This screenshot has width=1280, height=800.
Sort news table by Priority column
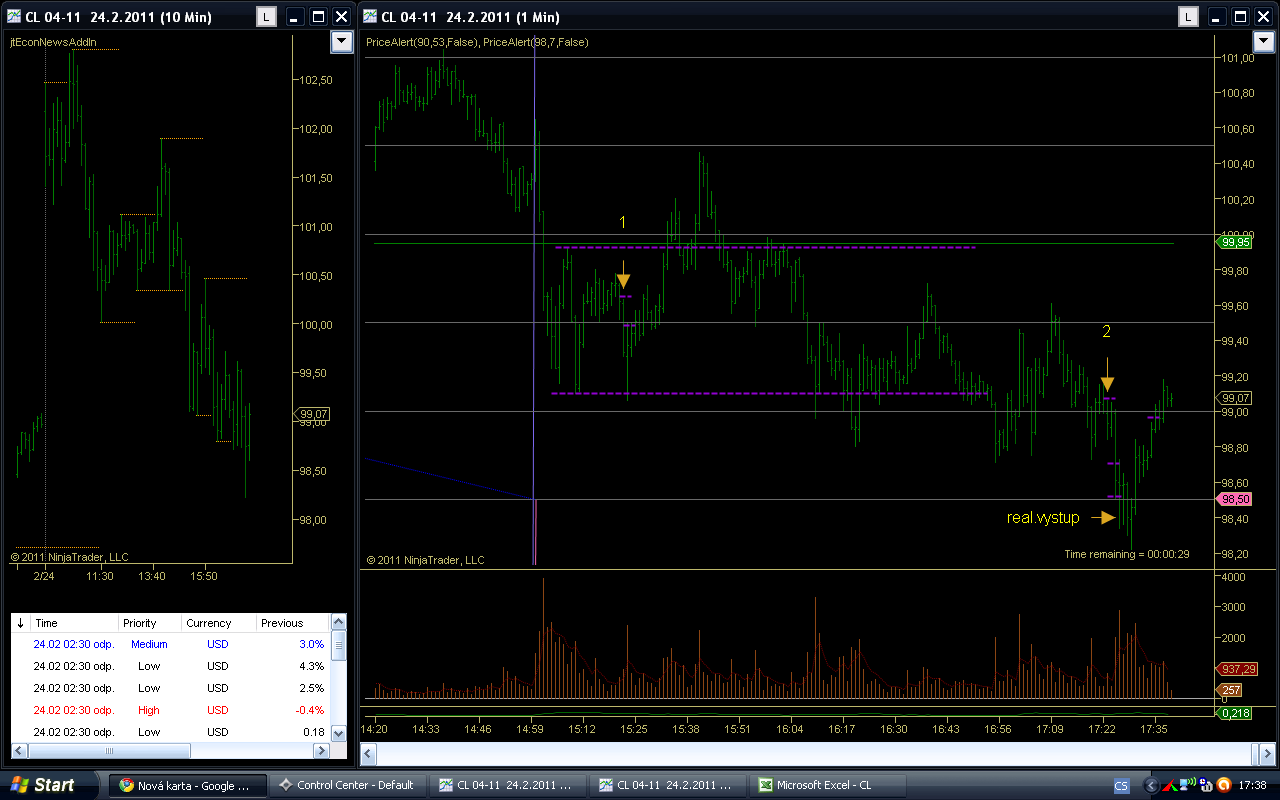pyautogui.click(x=148, y=623)
